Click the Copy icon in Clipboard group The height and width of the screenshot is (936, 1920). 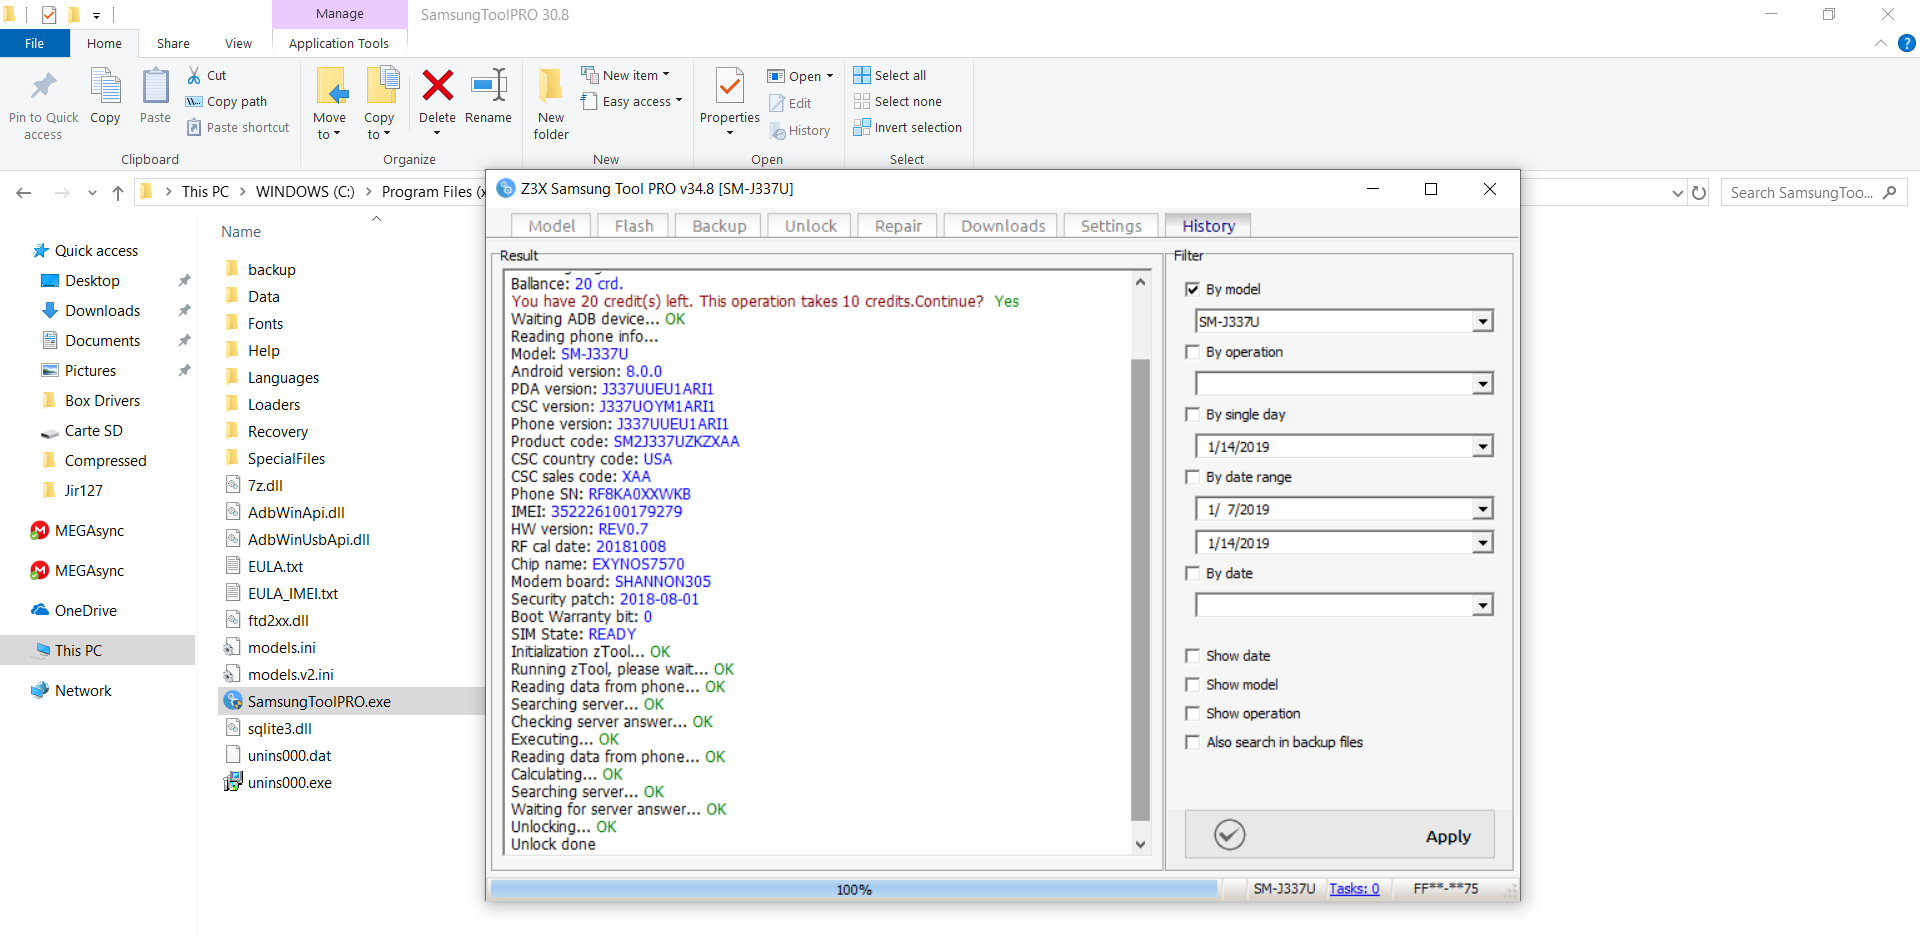click(x=105, y=87)
